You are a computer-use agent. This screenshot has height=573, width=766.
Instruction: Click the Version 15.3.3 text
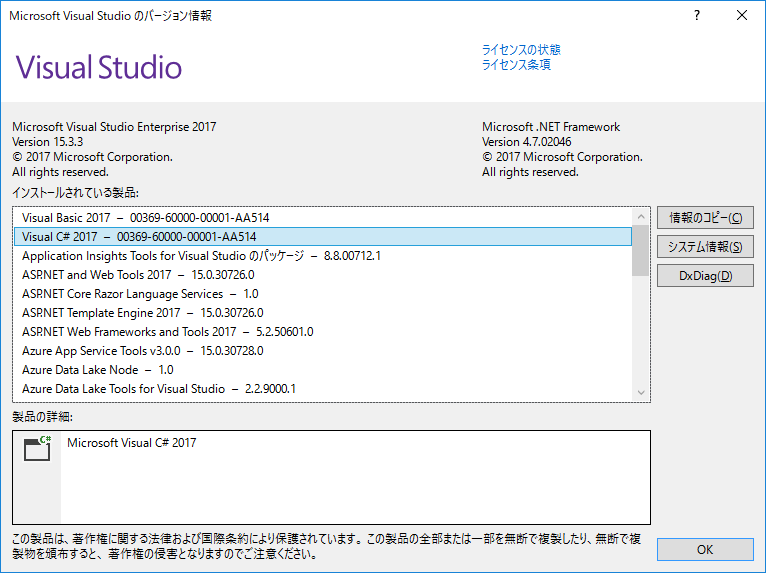47,142
